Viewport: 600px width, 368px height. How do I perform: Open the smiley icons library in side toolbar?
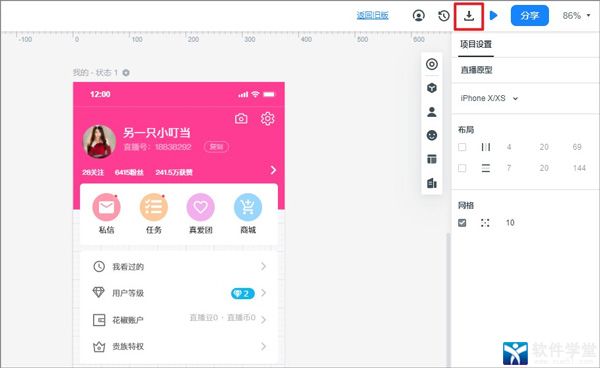(432, 135)
